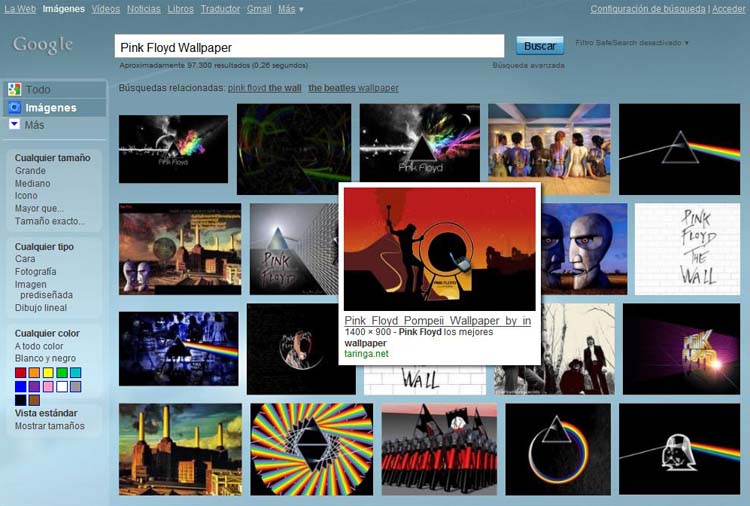
Task: Filter by Cara type
Action: 25,259
